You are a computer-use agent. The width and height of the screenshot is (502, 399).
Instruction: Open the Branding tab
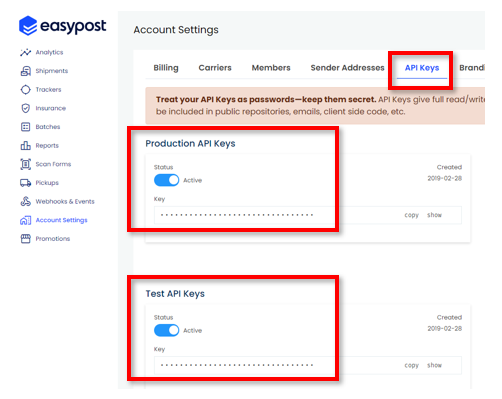472,68
